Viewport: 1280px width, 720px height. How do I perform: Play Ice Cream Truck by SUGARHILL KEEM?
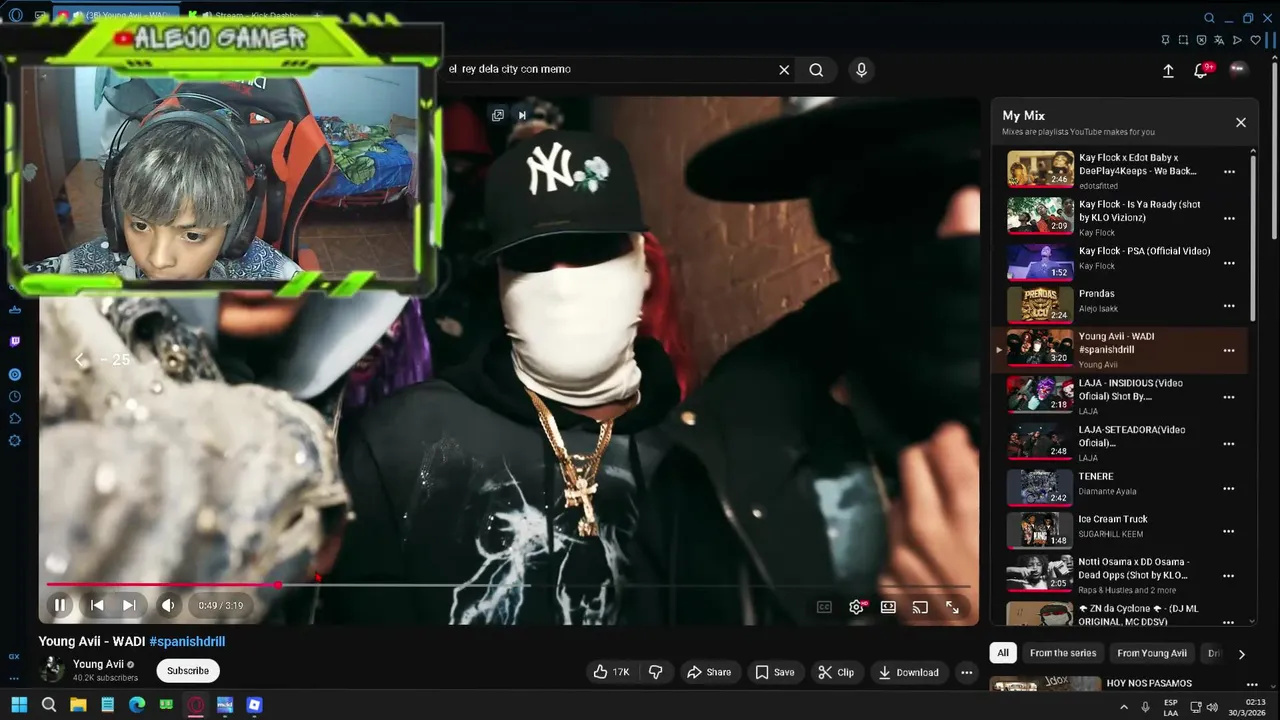1040,530
